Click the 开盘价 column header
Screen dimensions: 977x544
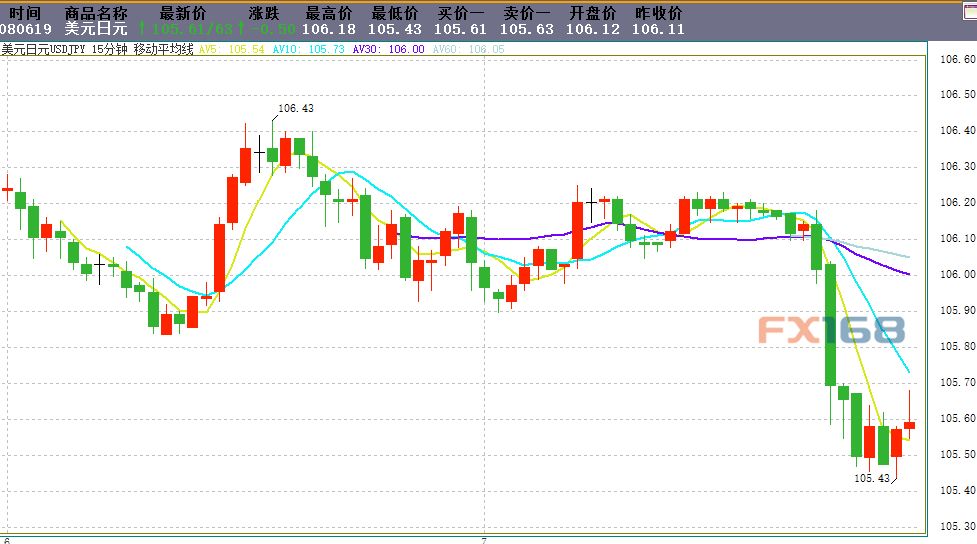coord(593,12)
